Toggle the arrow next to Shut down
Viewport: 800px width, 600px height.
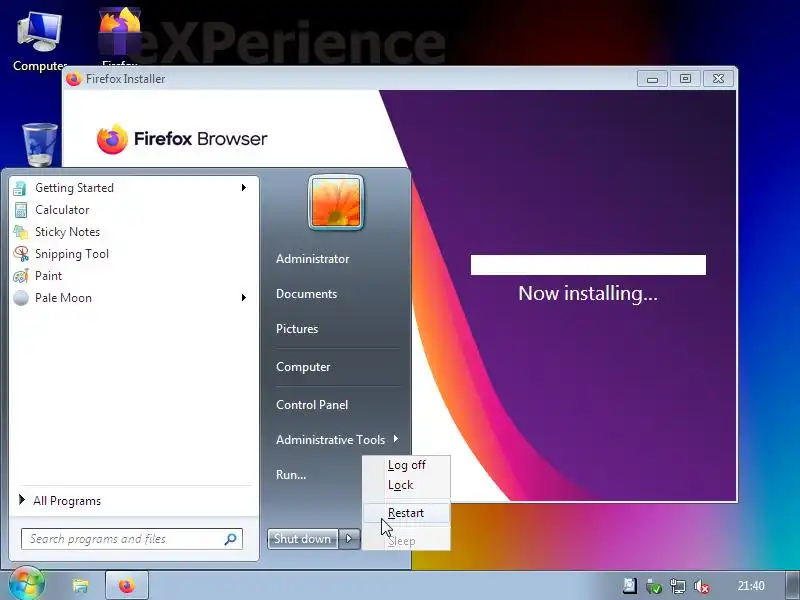pos(349,539)
